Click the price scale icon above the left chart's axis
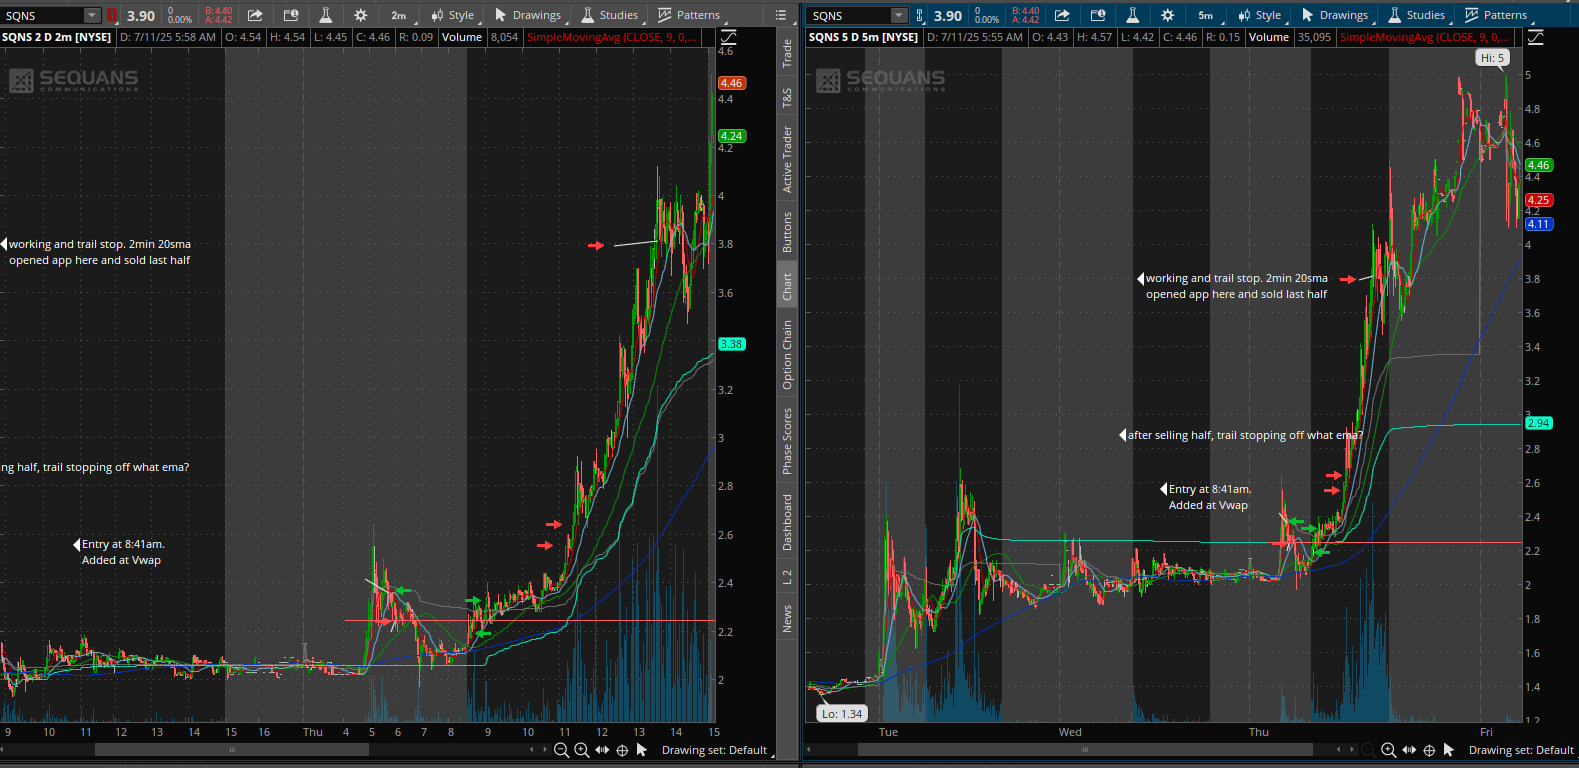 click(x=728, y=37)
